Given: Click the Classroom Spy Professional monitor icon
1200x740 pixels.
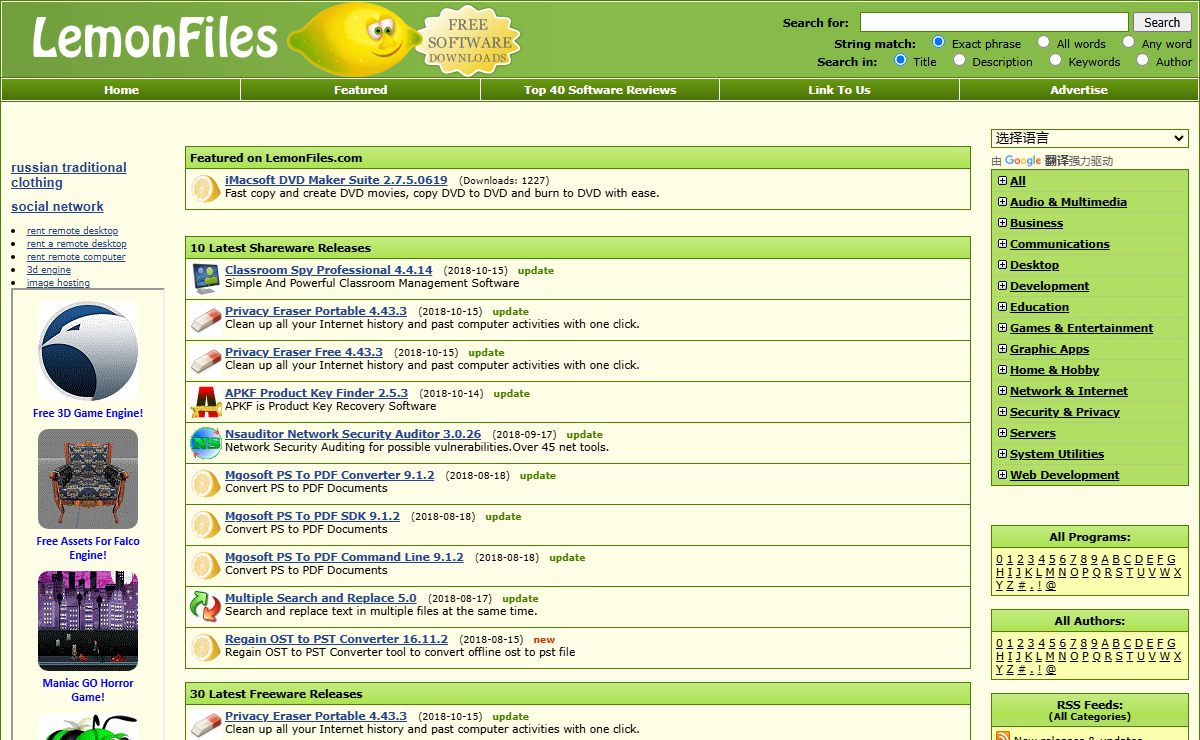Looking at the screenshot, I should [206, 278].
